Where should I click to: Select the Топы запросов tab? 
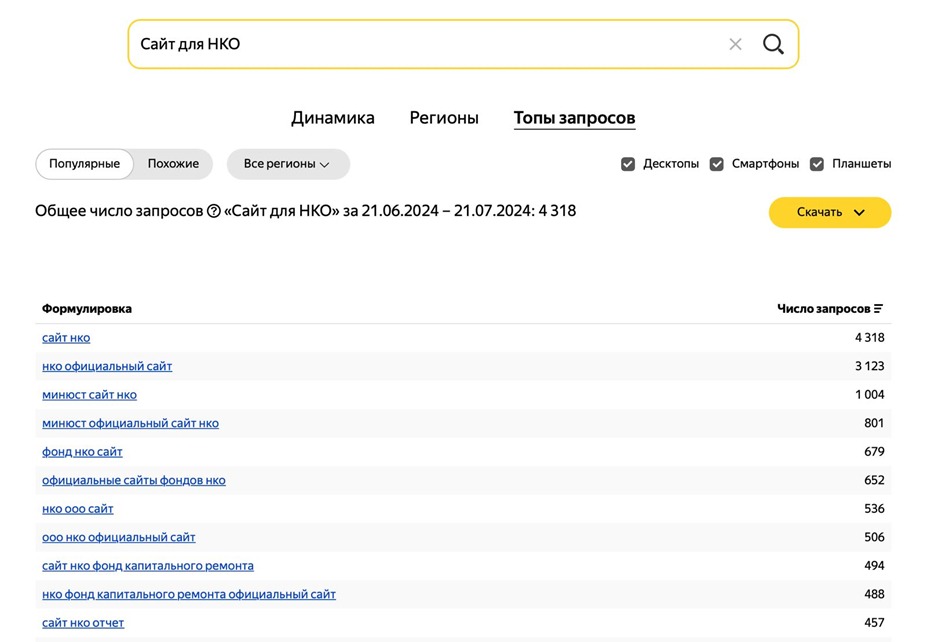click(x=574, y=117)
